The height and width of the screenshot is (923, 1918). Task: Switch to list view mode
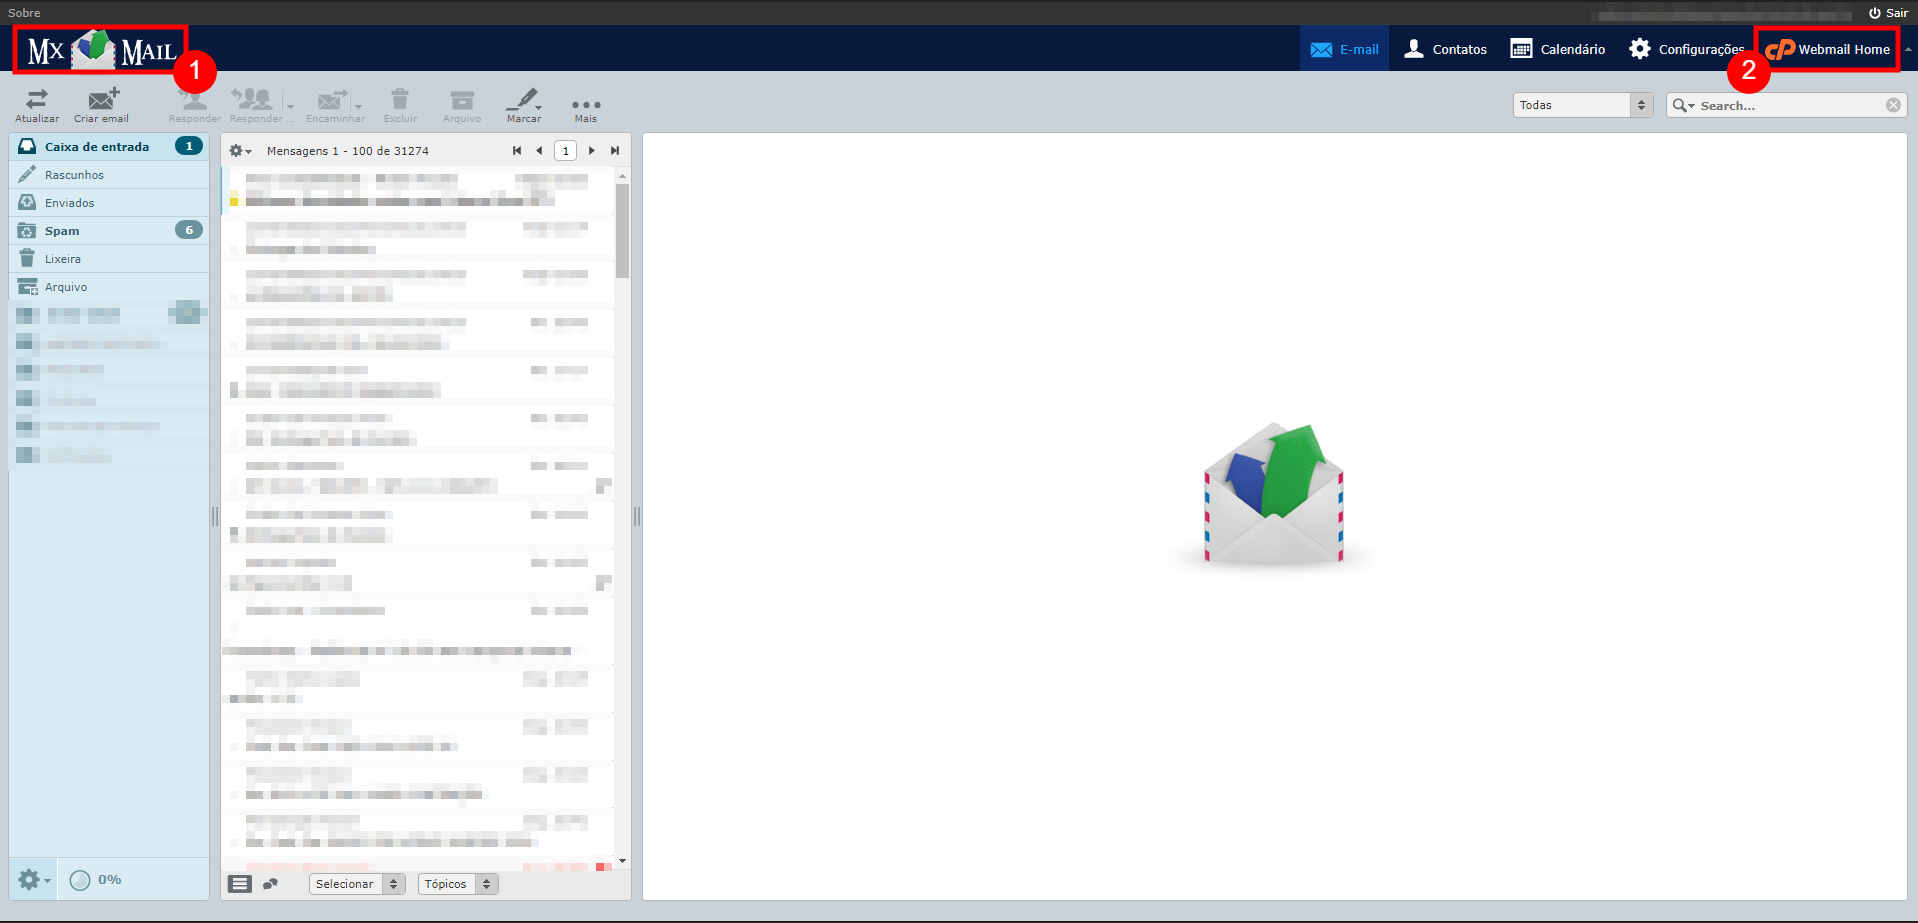240,884
